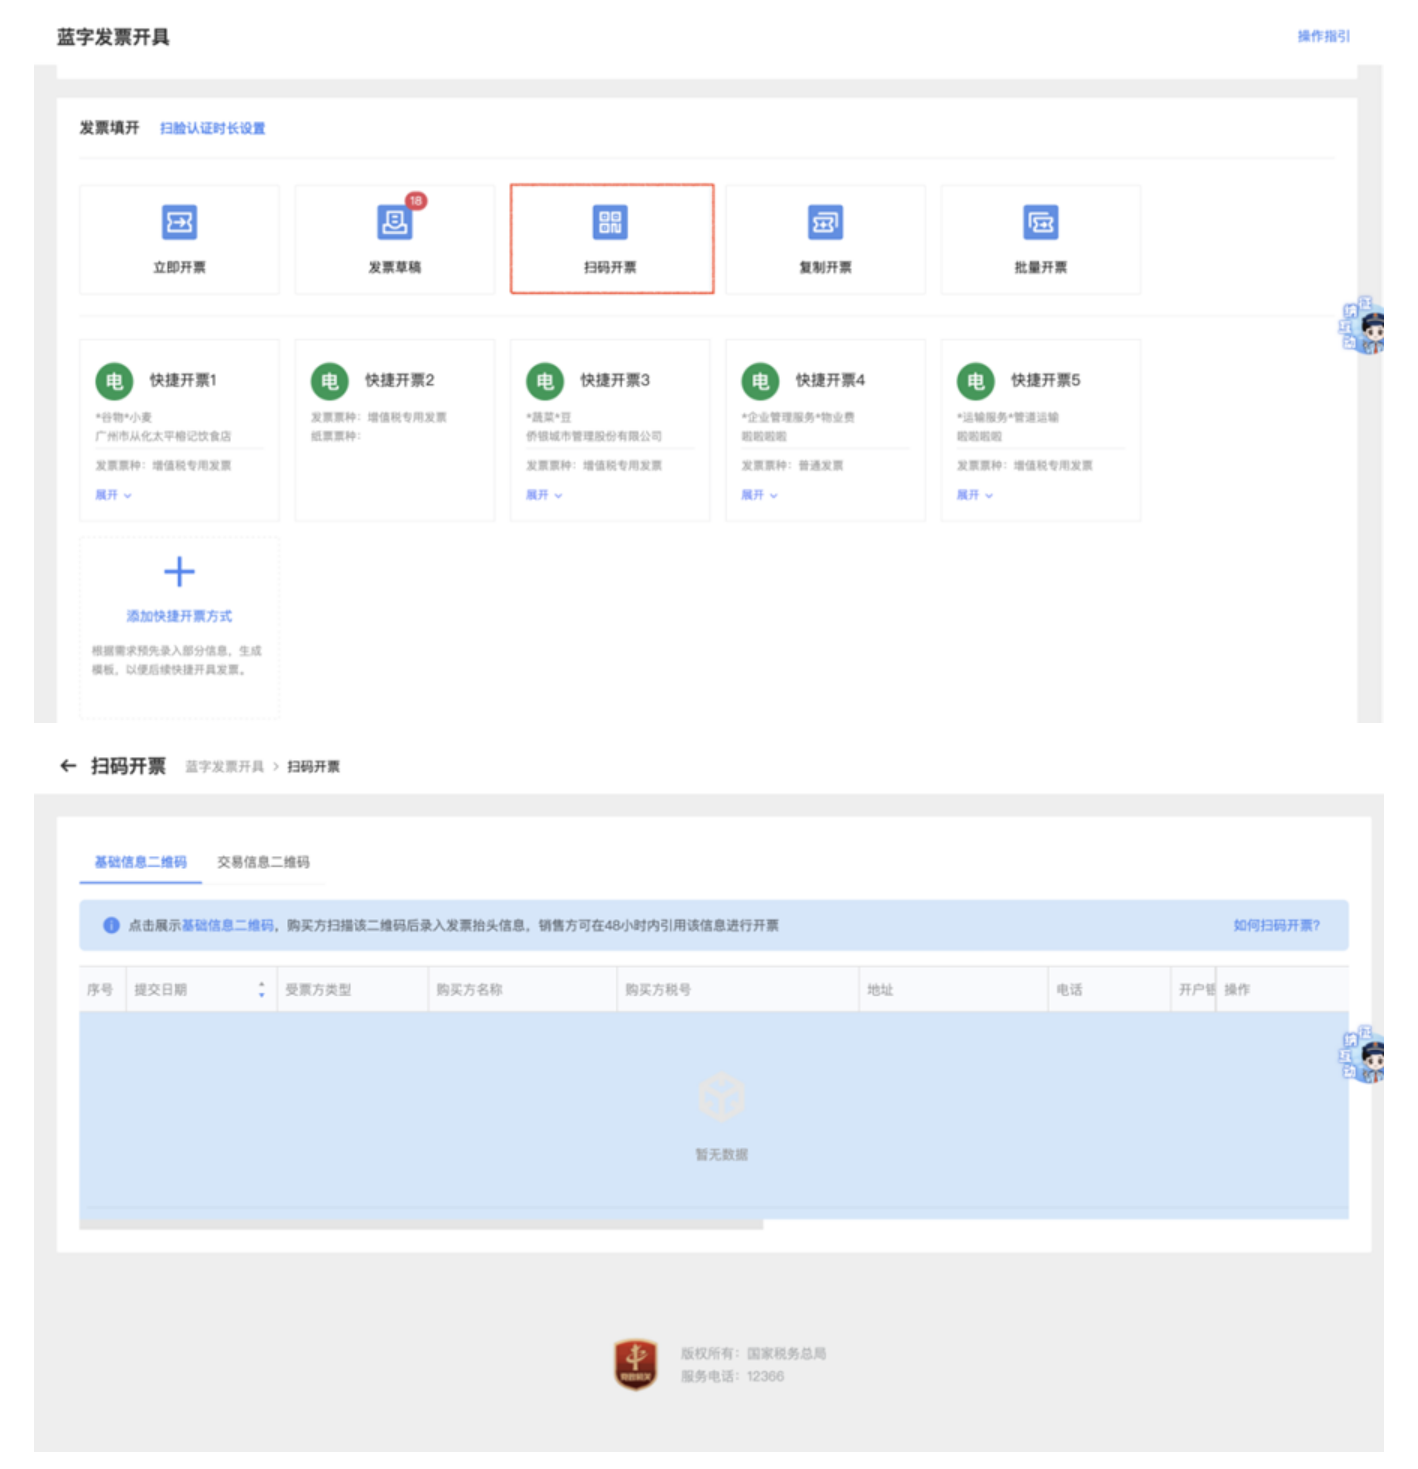Click the green 电 icon on 快捷开票1
This screenshot has height=1469, width=1418.
tap(116, 381)
